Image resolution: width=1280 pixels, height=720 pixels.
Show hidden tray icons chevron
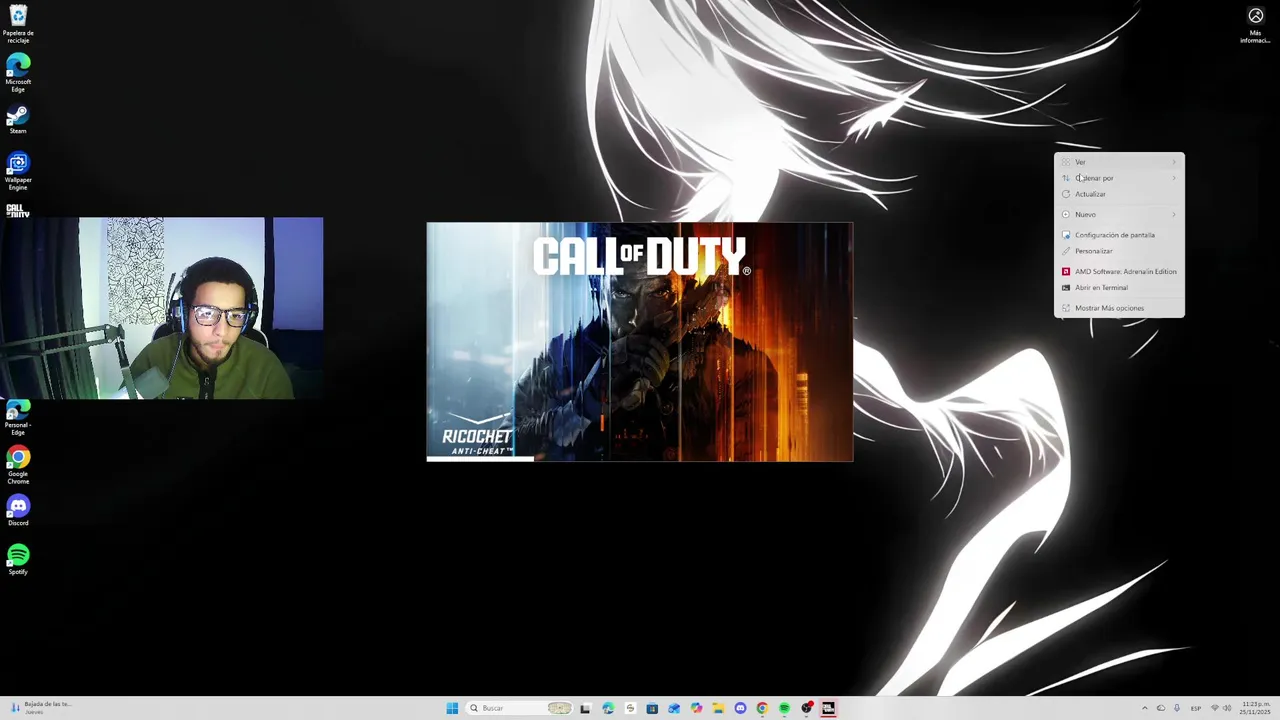click(x=1145, y=708)
